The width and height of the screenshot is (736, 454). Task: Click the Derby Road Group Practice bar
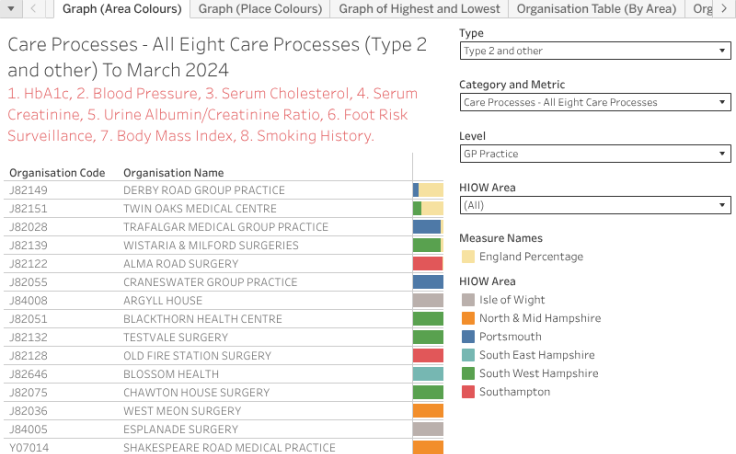[x=416, y=190]
